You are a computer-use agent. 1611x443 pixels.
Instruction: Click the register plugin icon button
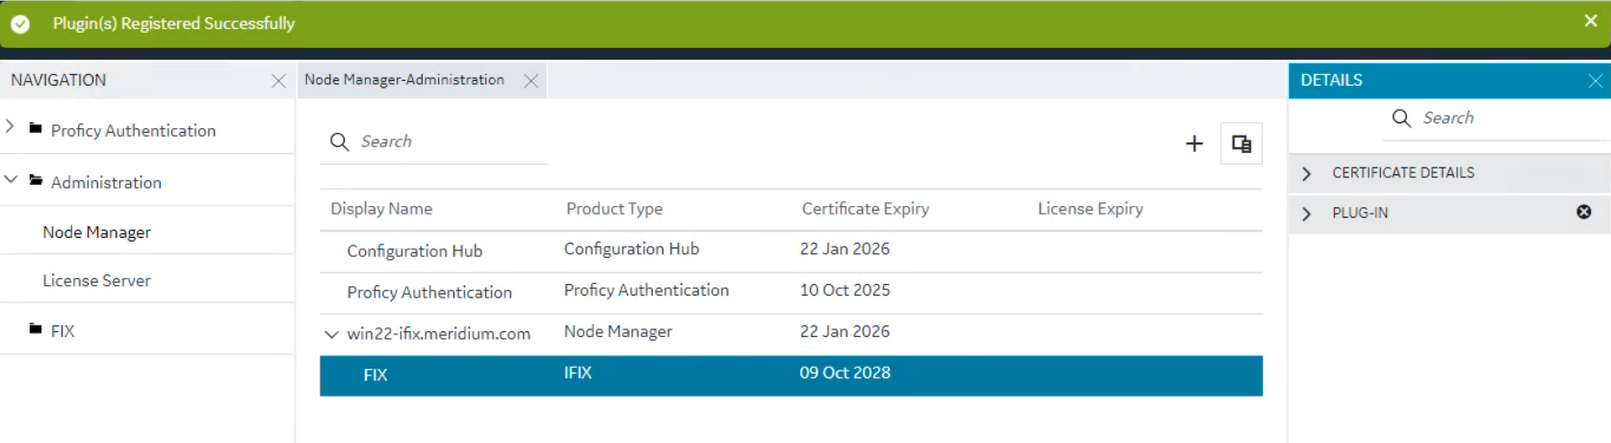(1241, 144)
